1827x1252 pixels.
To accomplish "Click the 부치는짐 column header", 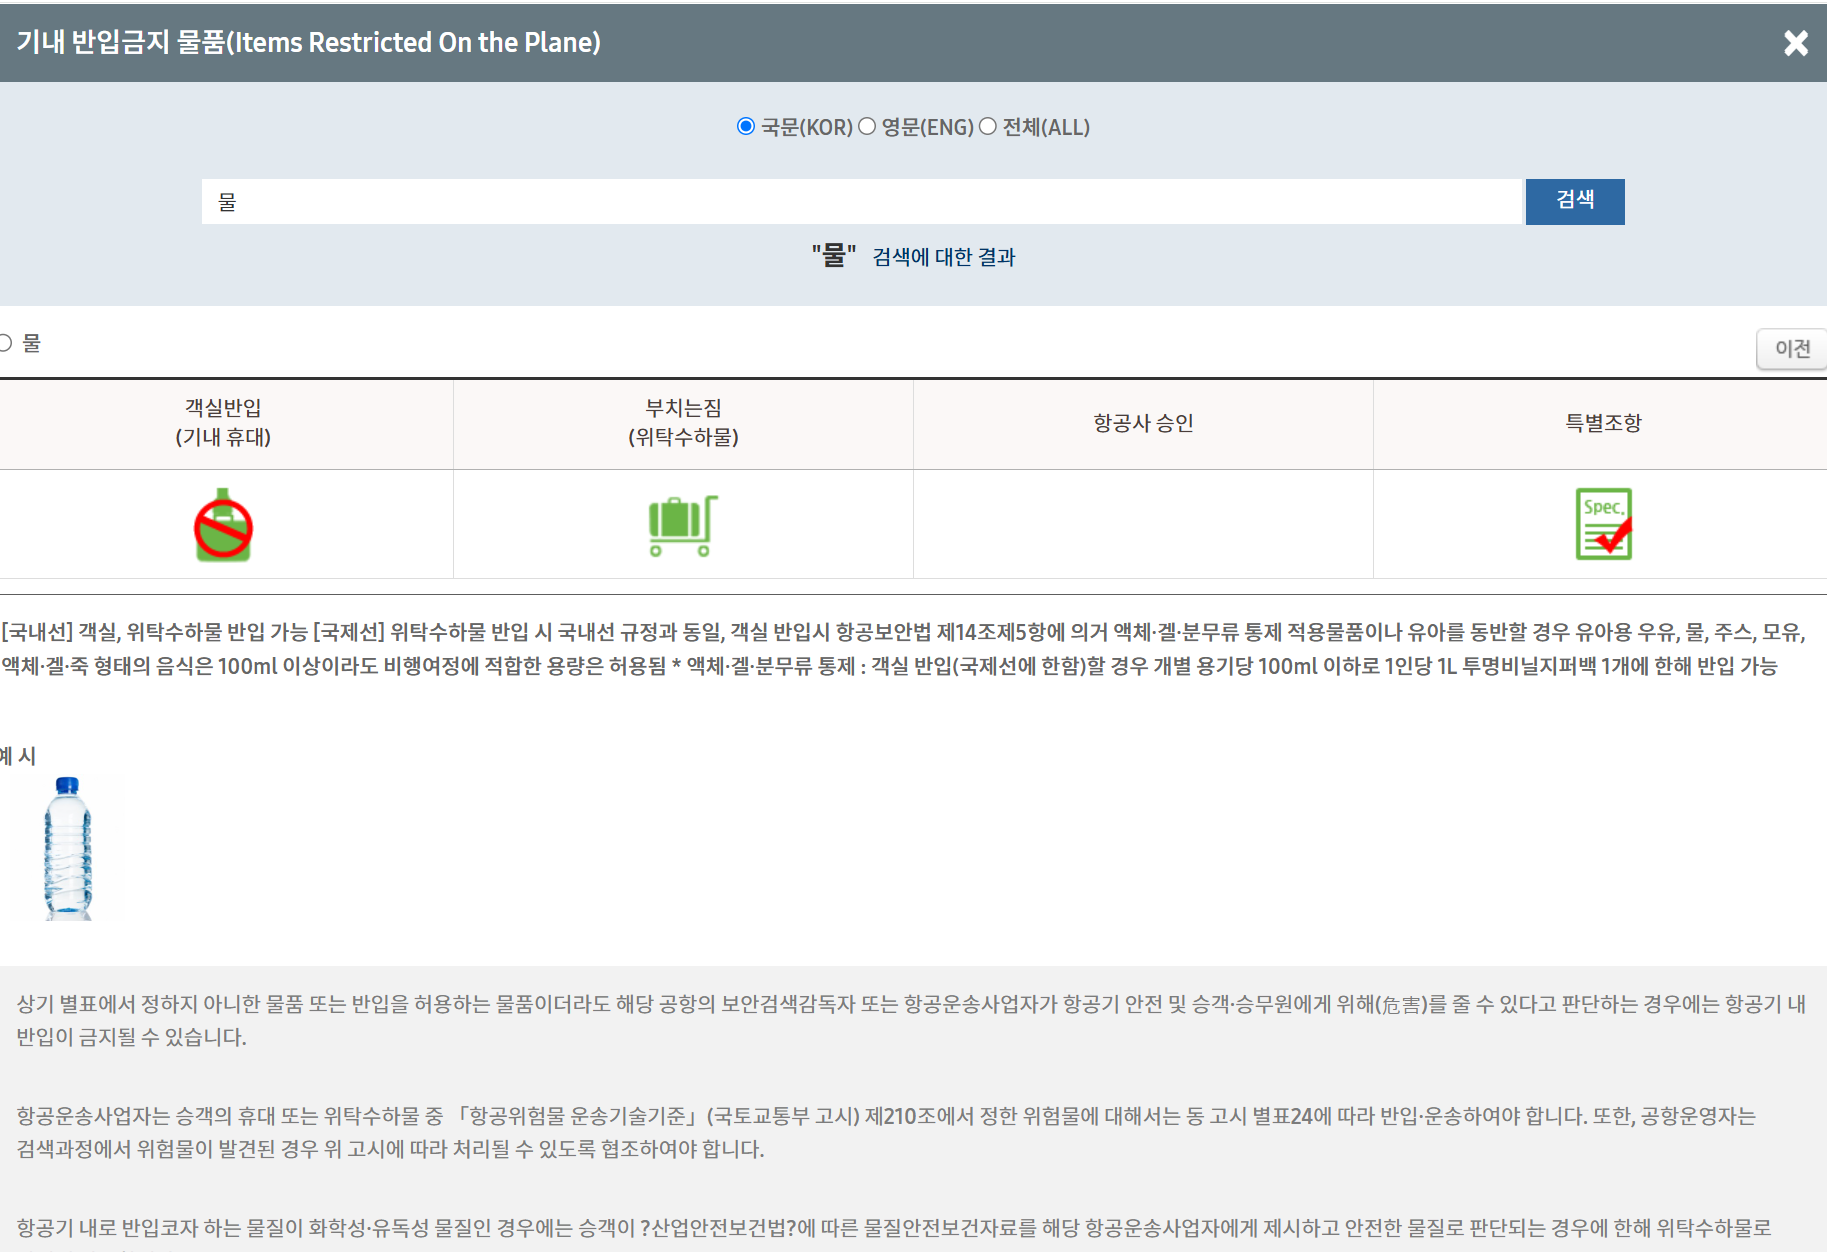I will [683, 422].
